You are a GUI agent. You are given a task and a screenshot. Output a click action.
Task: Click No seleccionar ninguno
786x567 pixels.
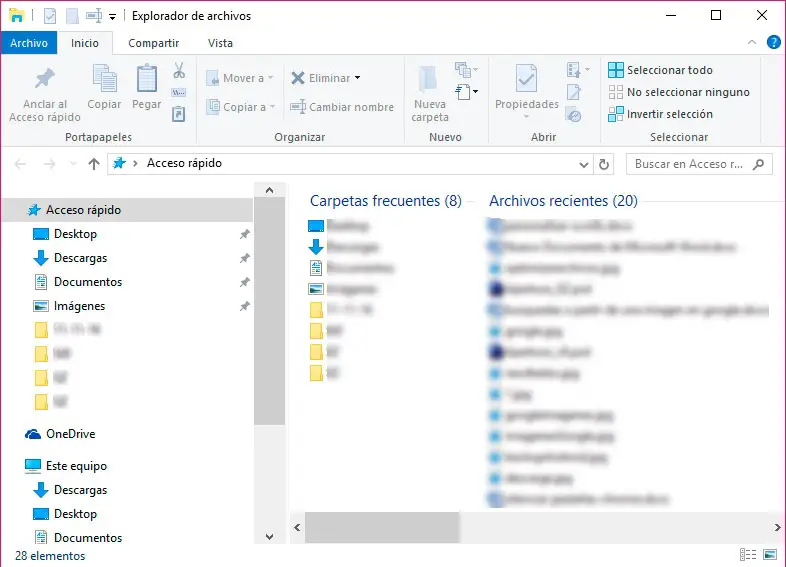(679, 92)
